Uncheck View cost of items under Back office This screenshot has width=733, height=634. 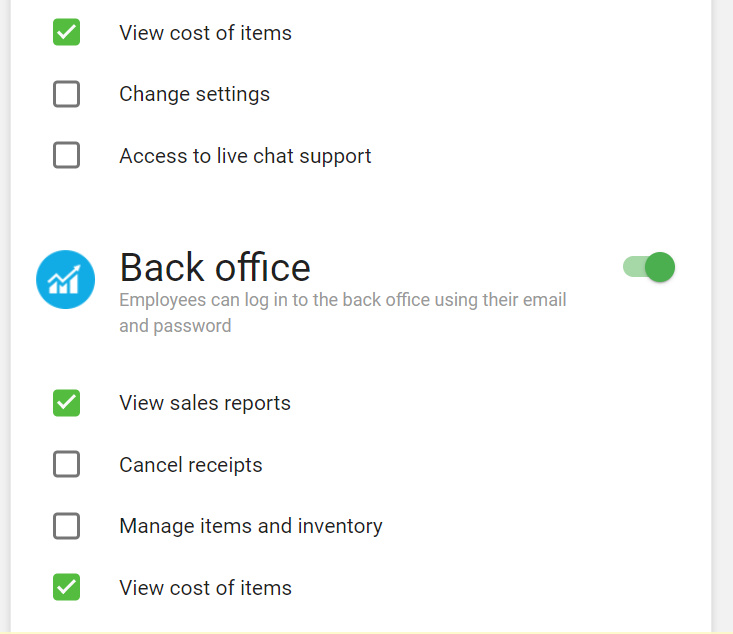click(x=66, y=587)
